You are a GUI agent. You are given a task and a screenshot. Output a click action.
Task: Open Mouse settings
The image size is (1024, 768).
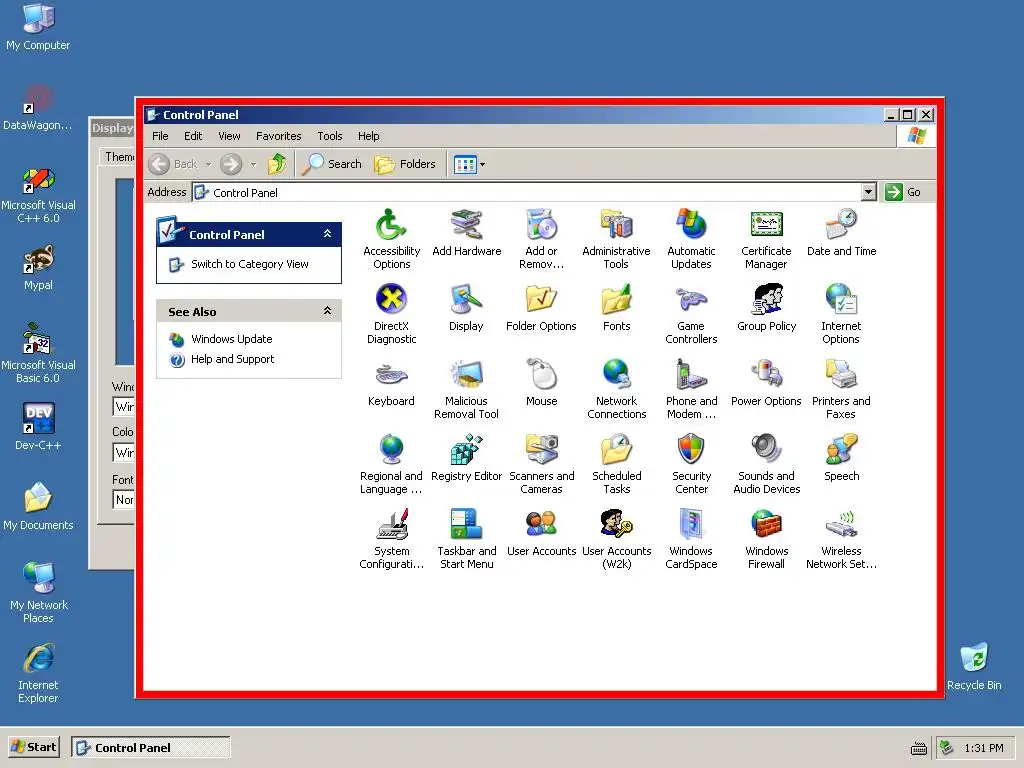pos(541,383)
